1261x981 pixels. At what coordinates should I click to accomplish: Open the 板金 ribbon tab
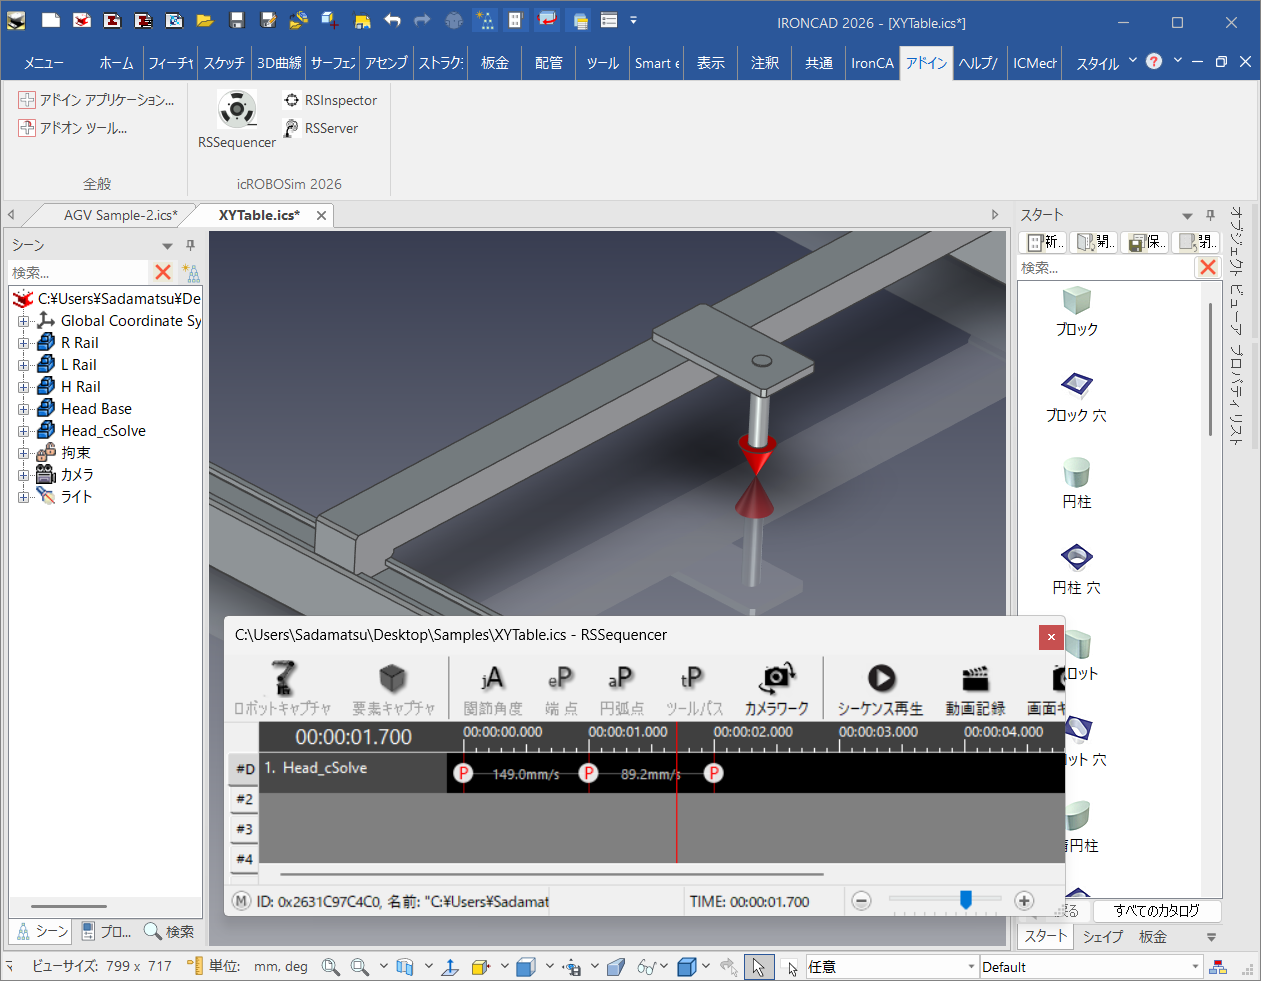495,63
